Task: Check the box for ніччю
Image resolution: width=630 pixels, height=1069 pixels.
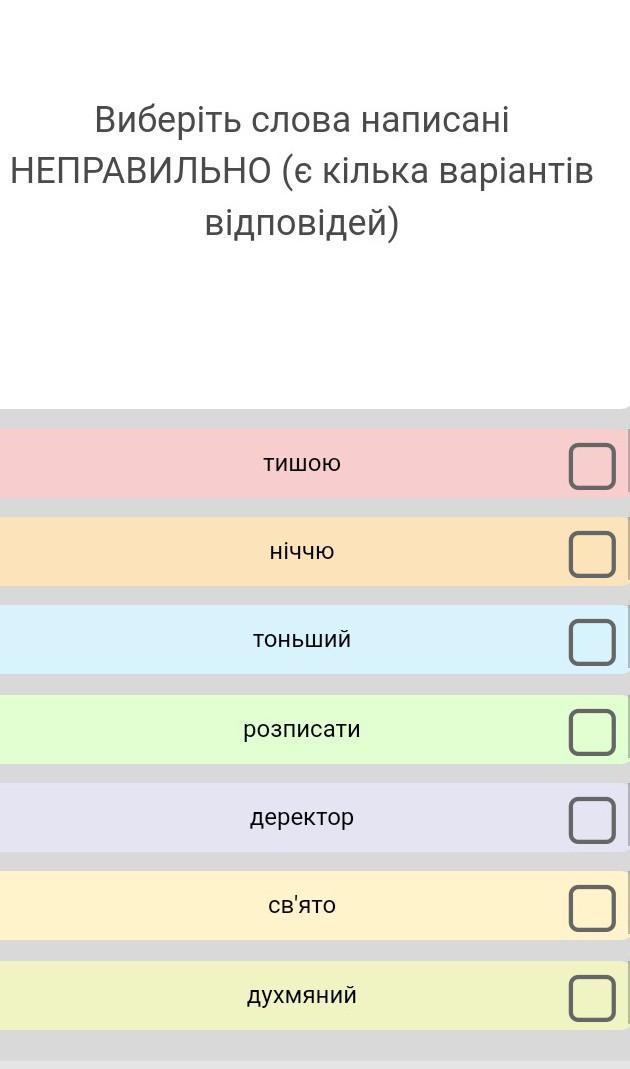Action: point(592,554)
